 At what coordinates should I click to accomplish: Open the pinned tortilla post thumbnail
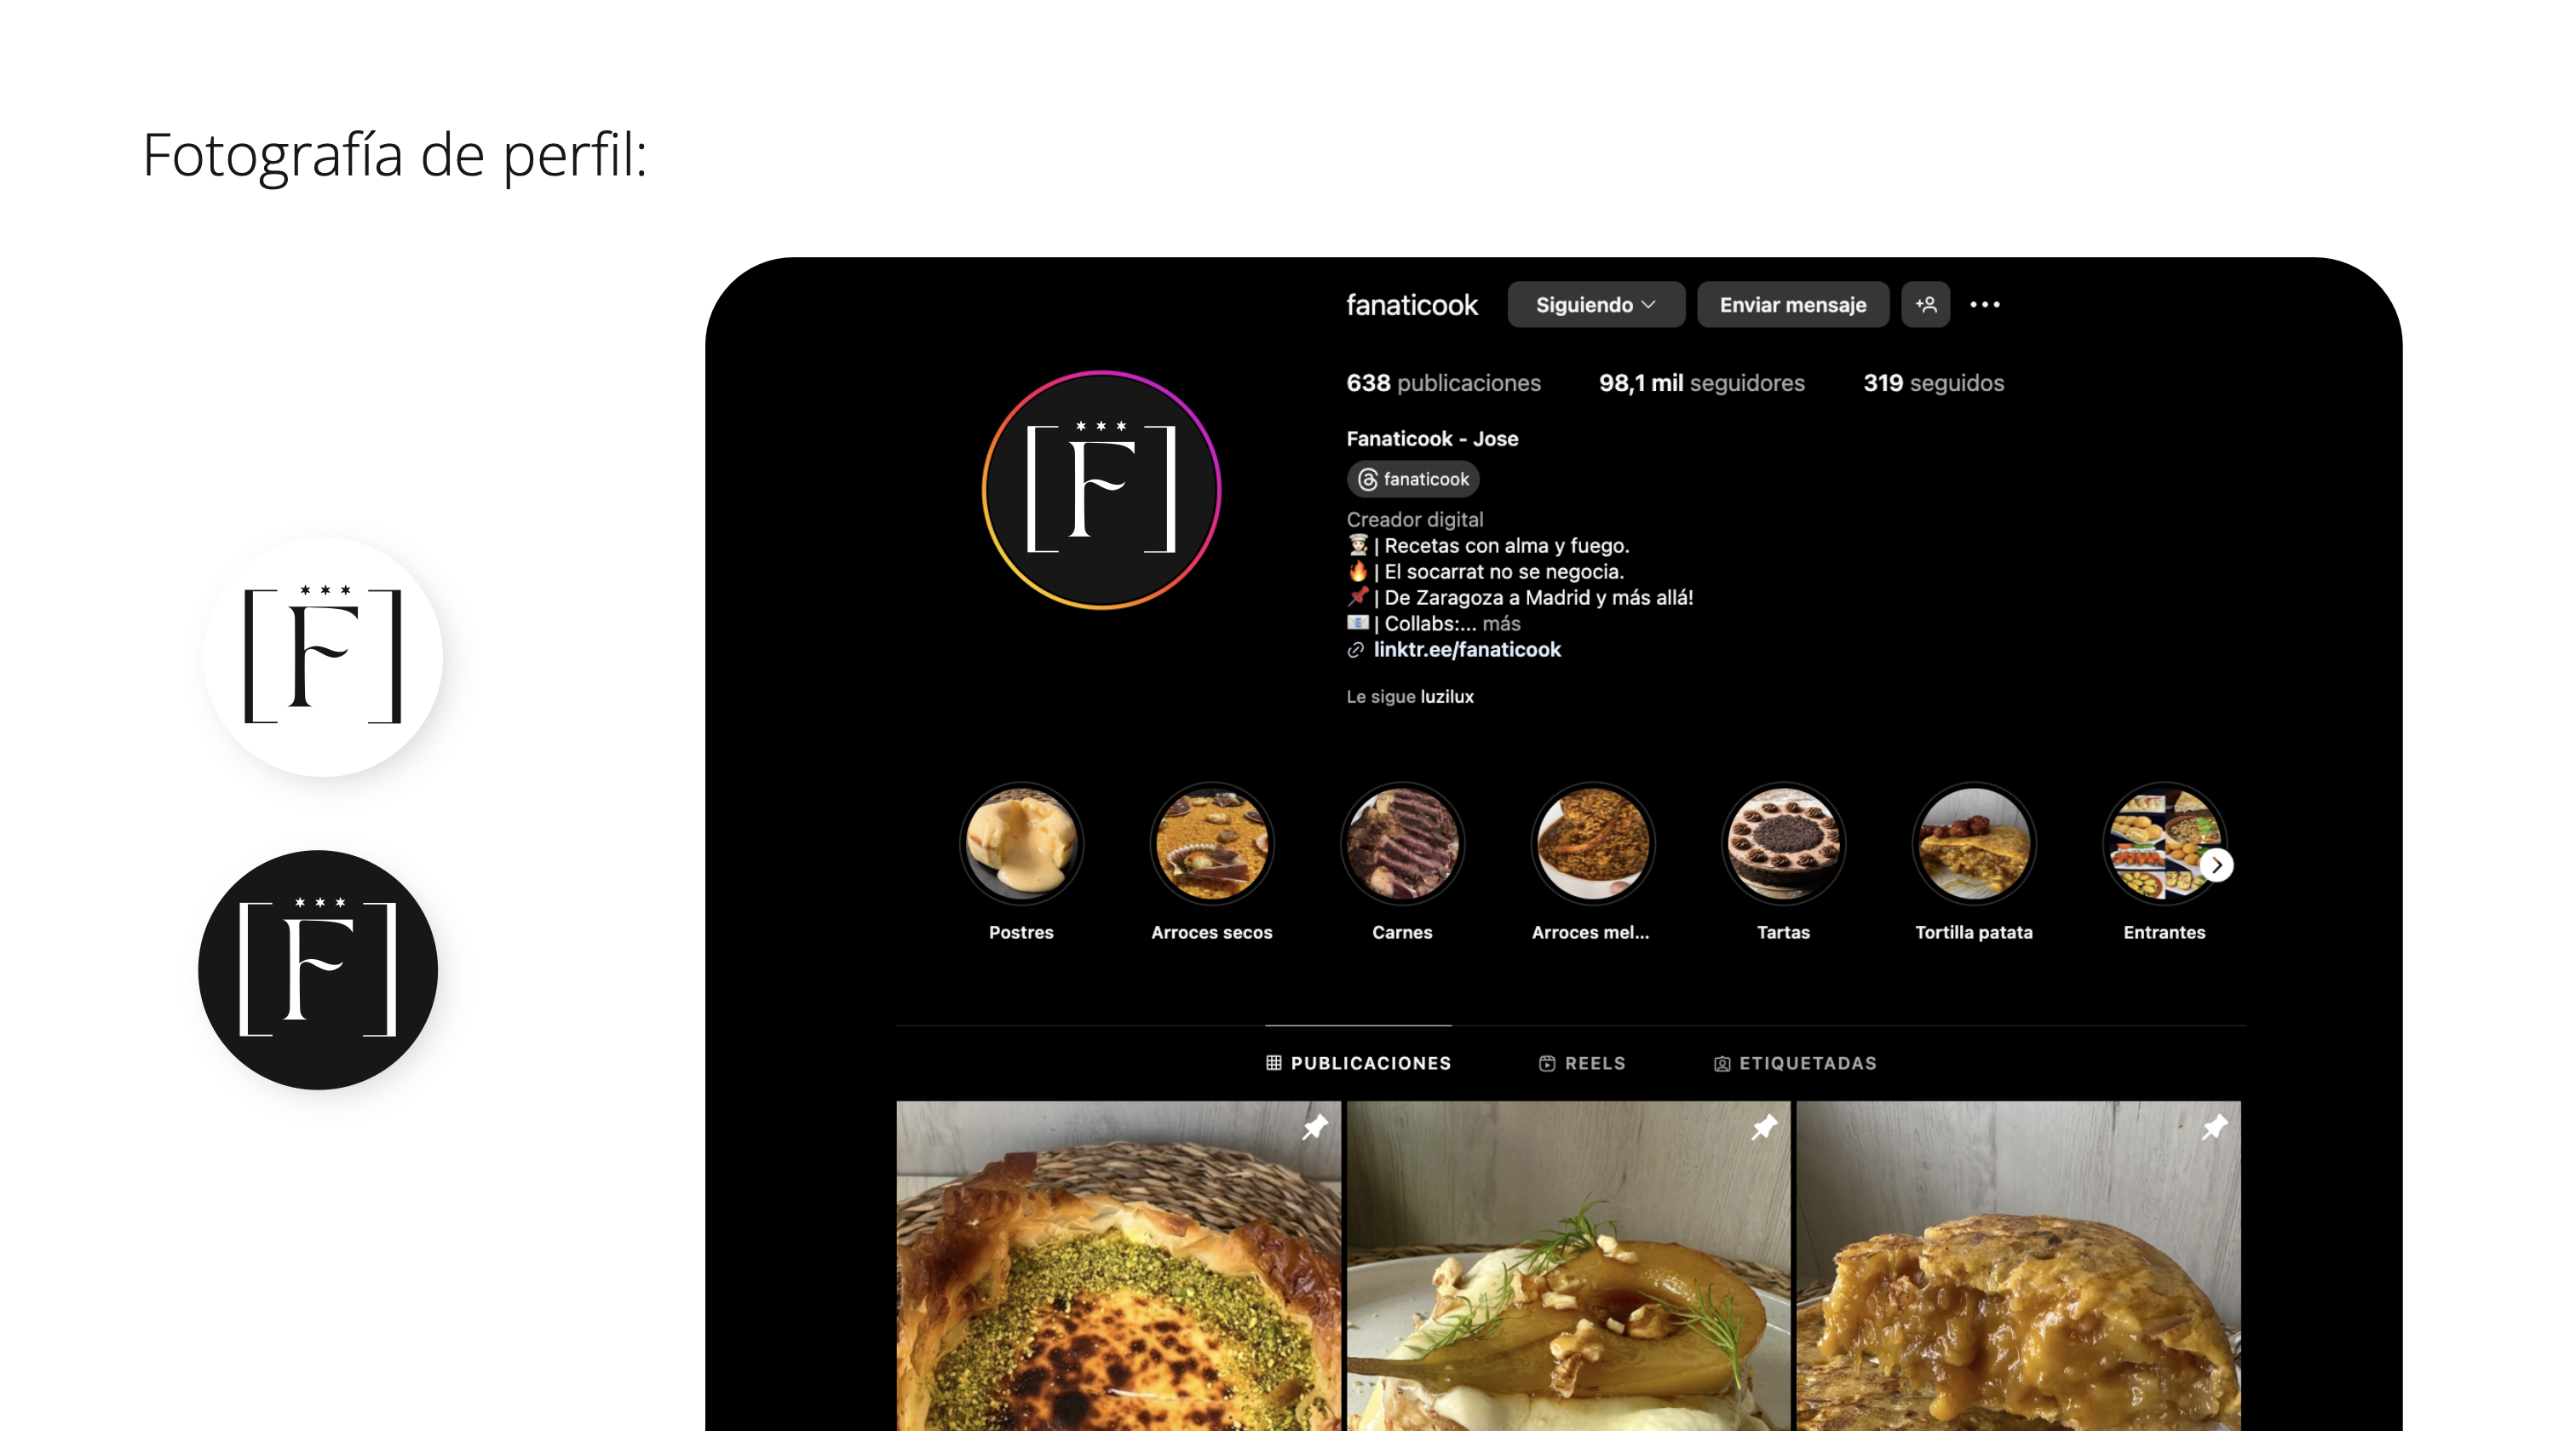pos(2018,1265)
